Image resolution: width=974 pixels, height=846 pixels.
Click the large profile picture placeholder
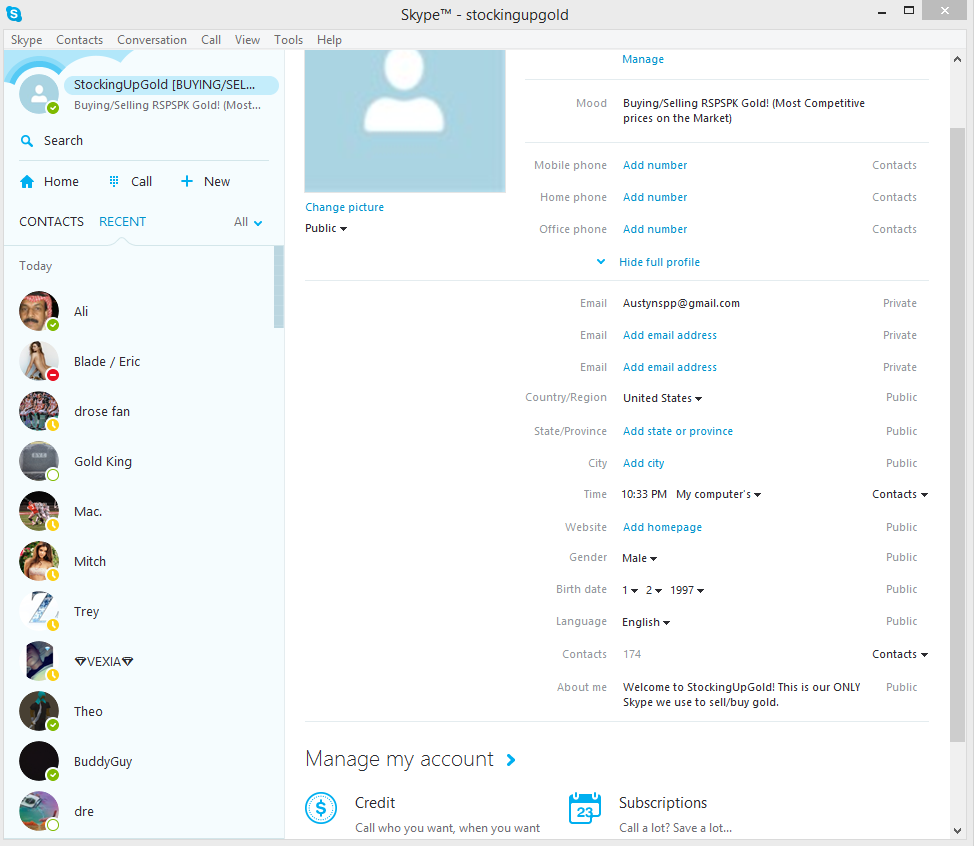tap(405, 121)
